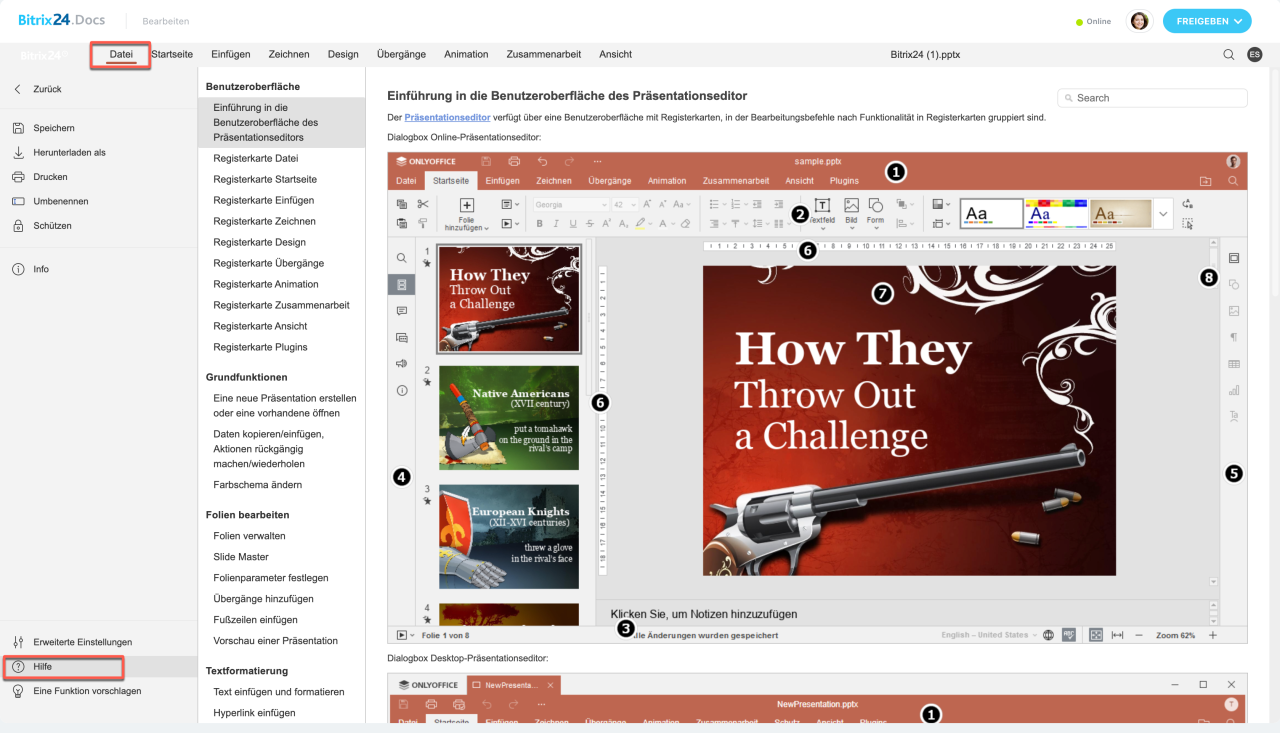Click the Umbenennen rename icon
The image size is (1280, 733).
pos(18,201)
